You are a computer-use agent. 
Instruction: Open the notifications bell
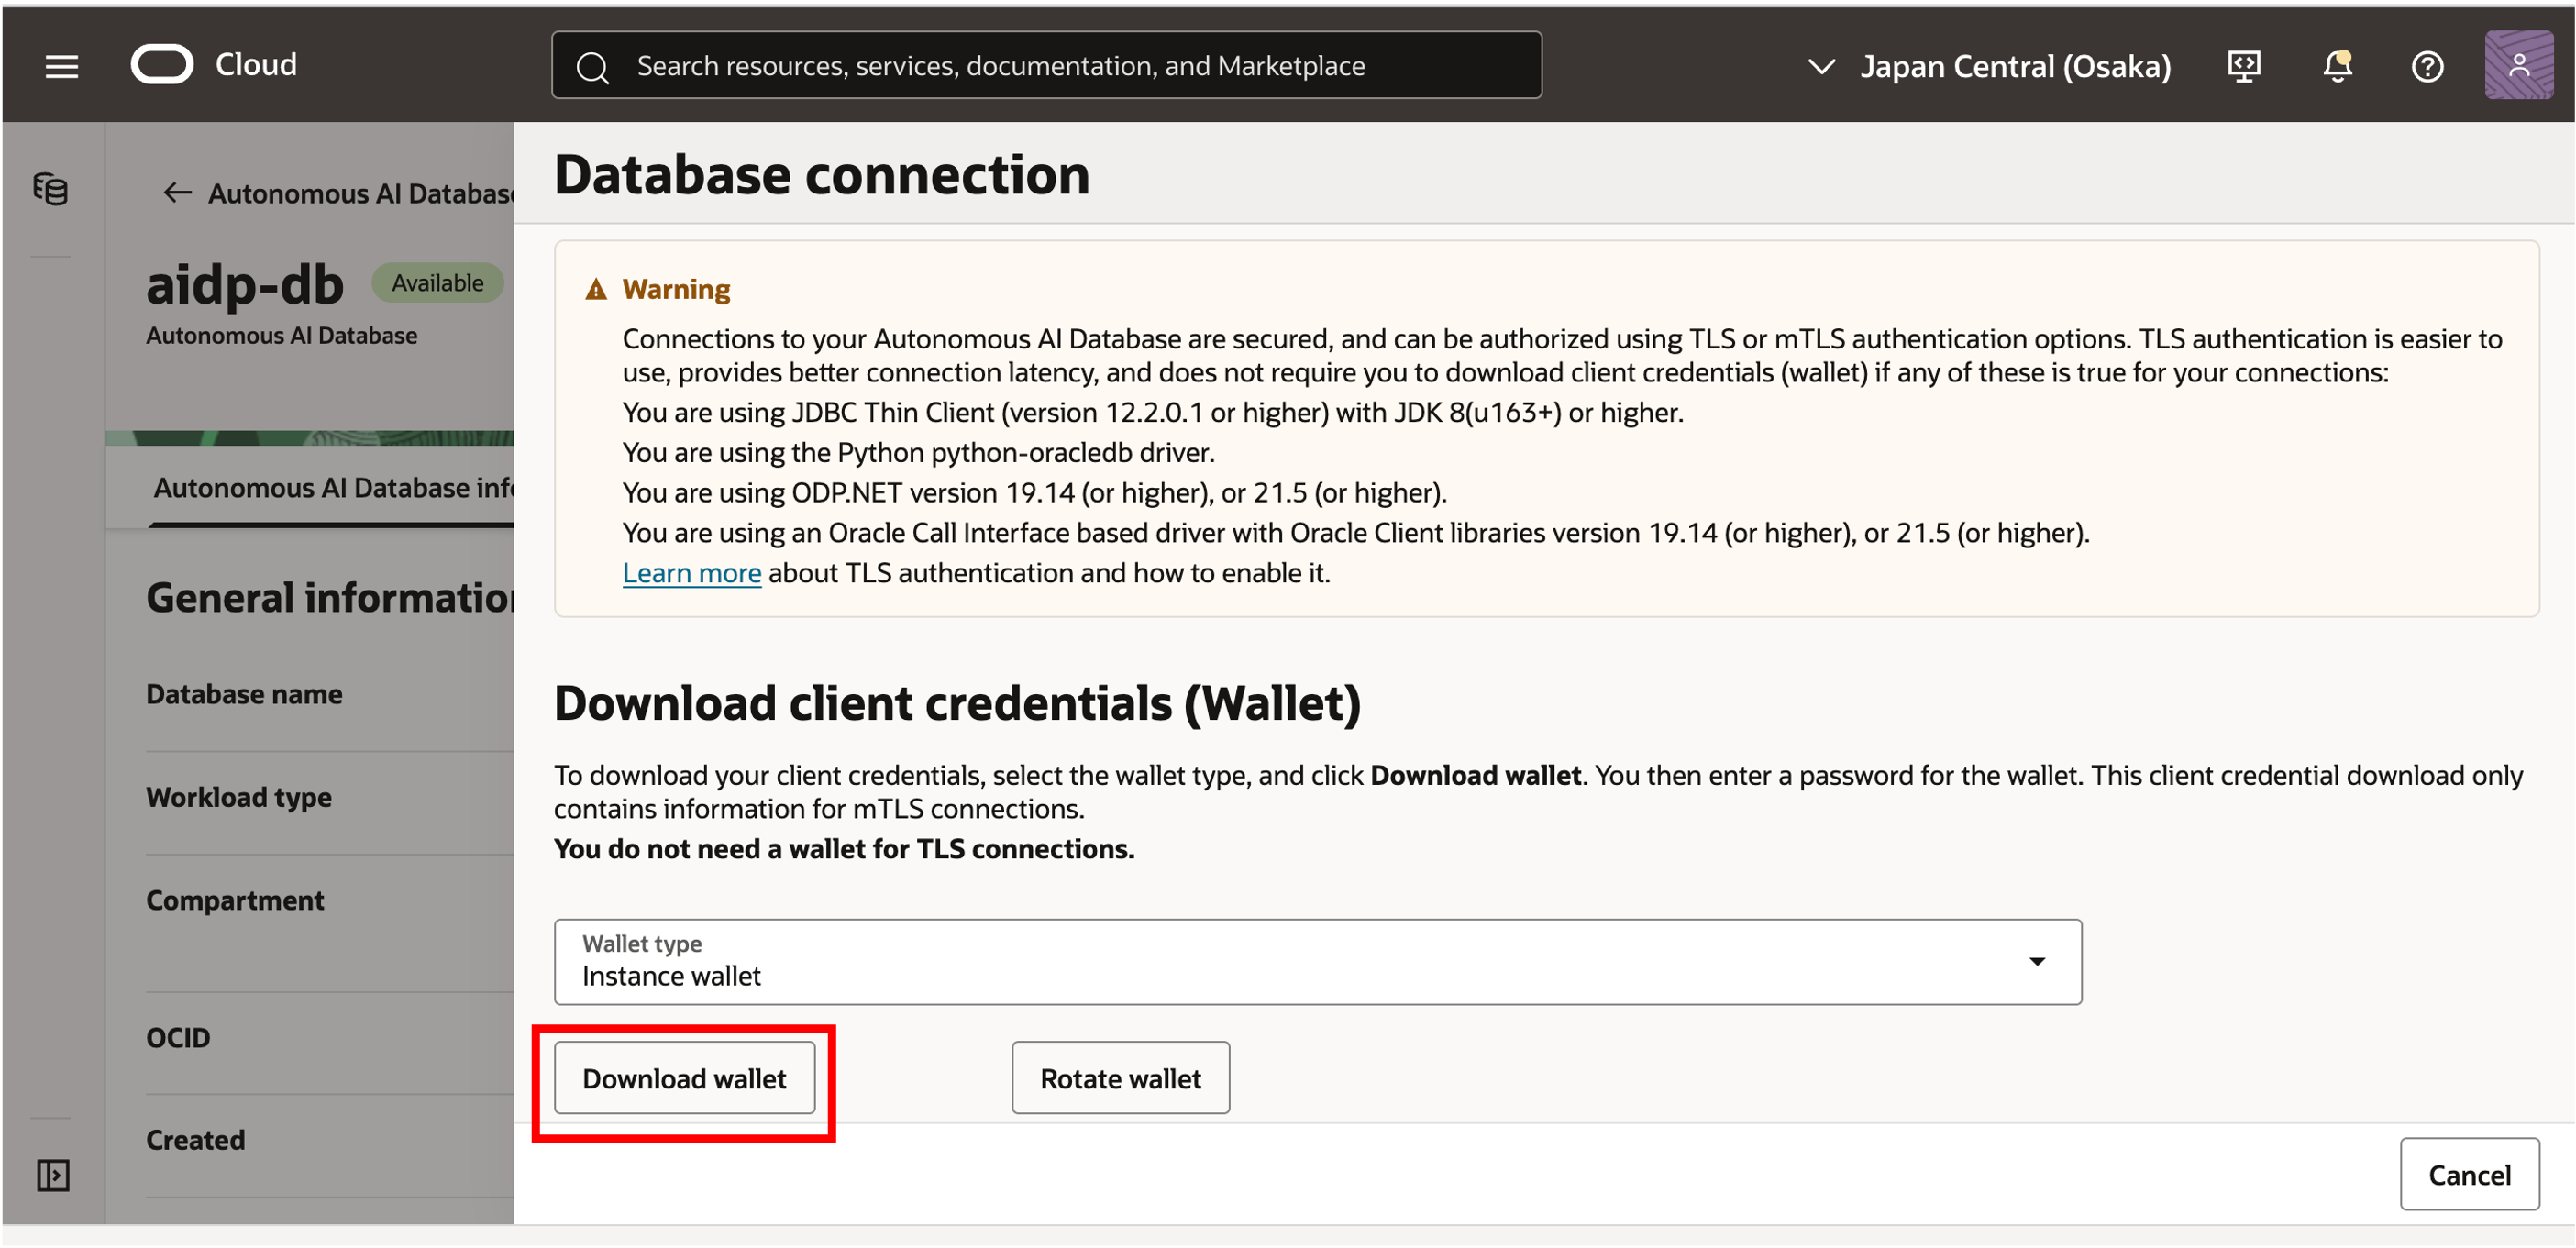(x=2337, y=66)
